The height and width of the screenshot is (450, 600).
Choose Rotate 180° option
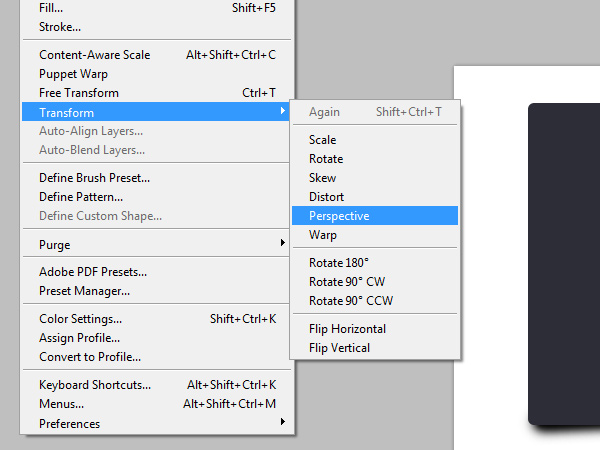coord(375,262)
